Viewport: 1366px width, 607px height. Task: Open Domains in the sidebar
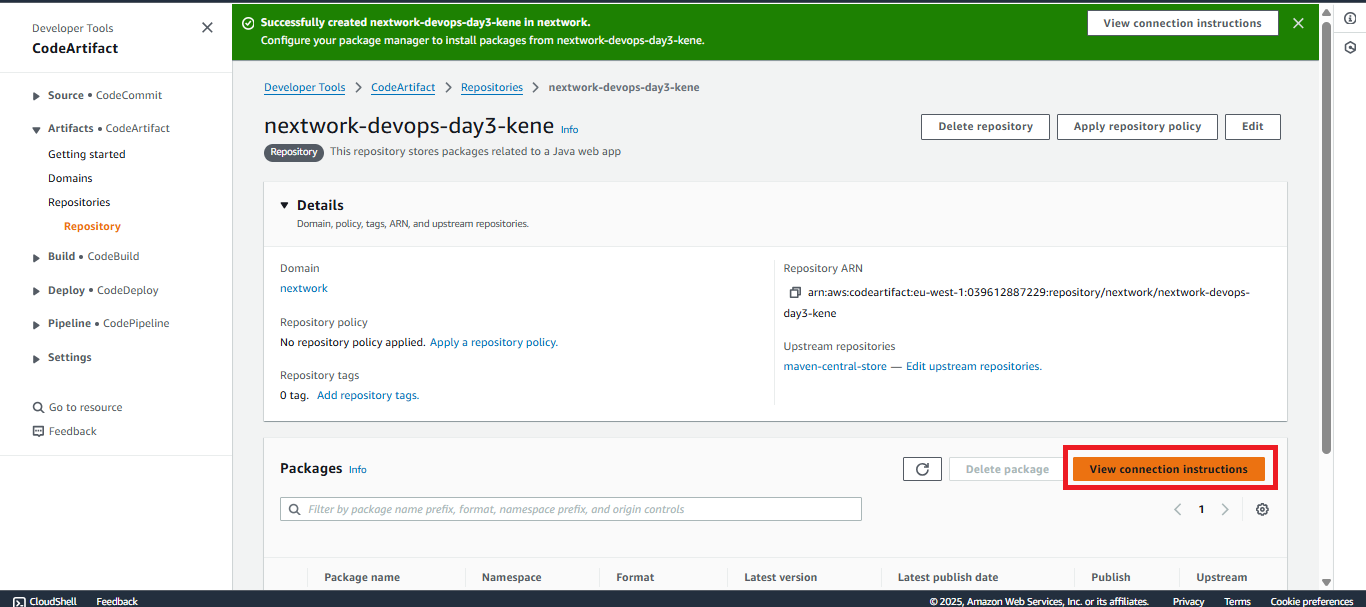coord(70,178)
